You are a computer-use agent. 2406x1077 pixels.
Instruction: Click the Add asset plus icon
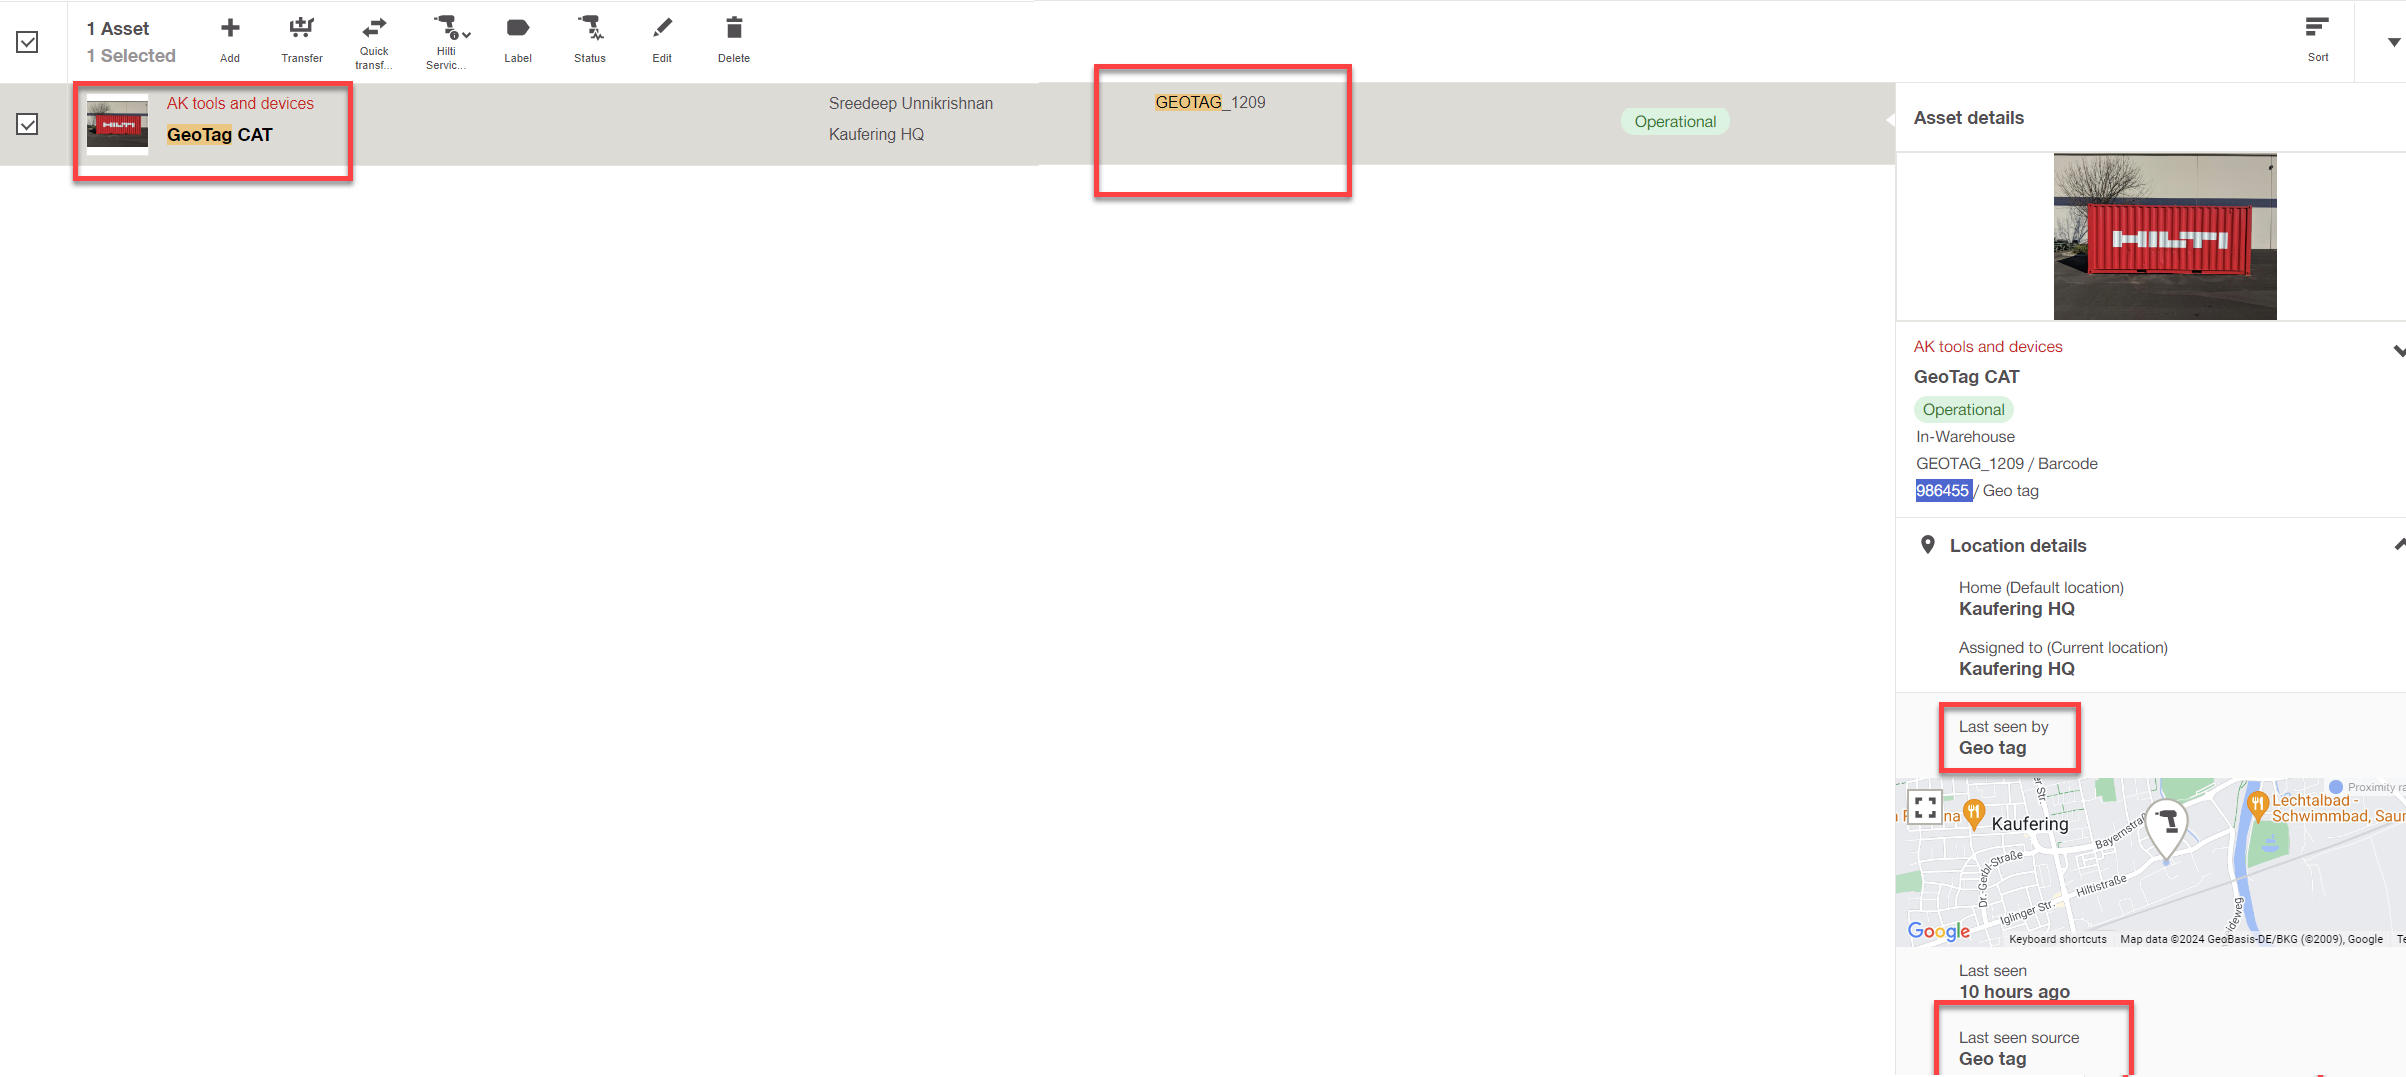230,30
